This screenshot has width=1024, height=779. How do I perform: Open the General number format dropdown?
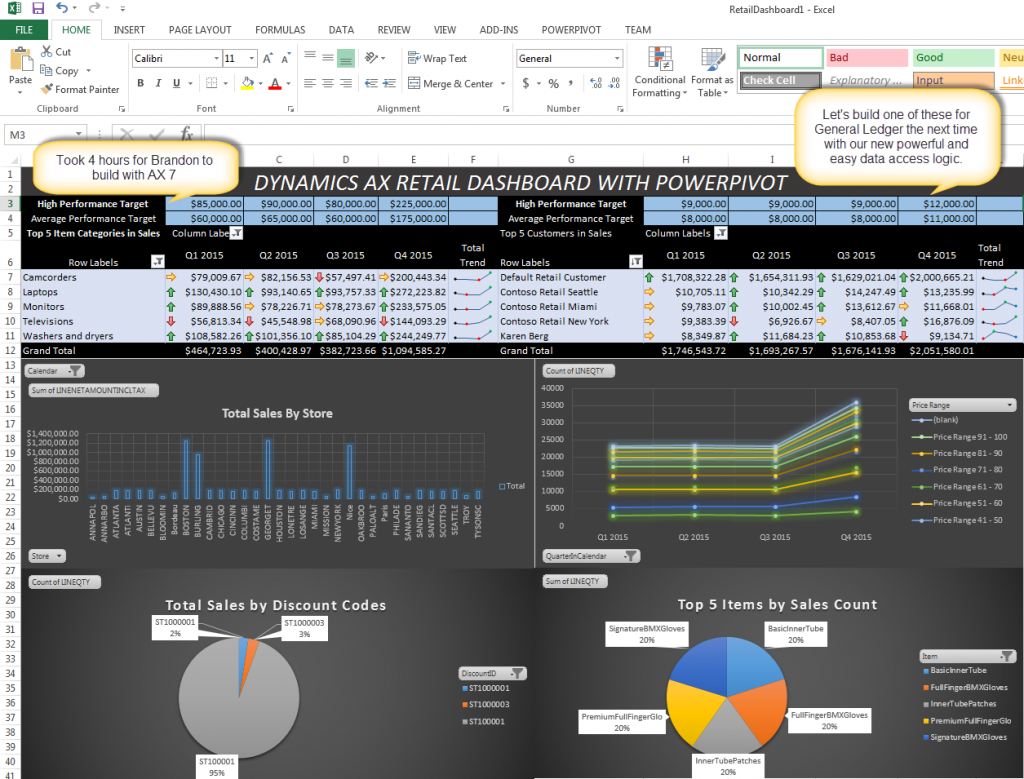point(616,59)
